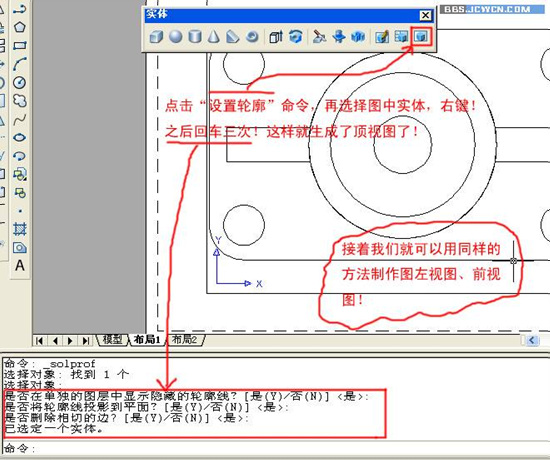
Task: Click the horizontal scrollbar left arrow
Action: [x=532, y=340]
